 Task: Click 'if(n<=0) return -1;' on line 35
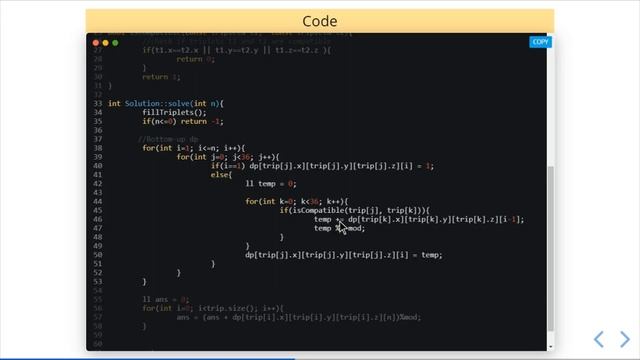pos(183,122)
